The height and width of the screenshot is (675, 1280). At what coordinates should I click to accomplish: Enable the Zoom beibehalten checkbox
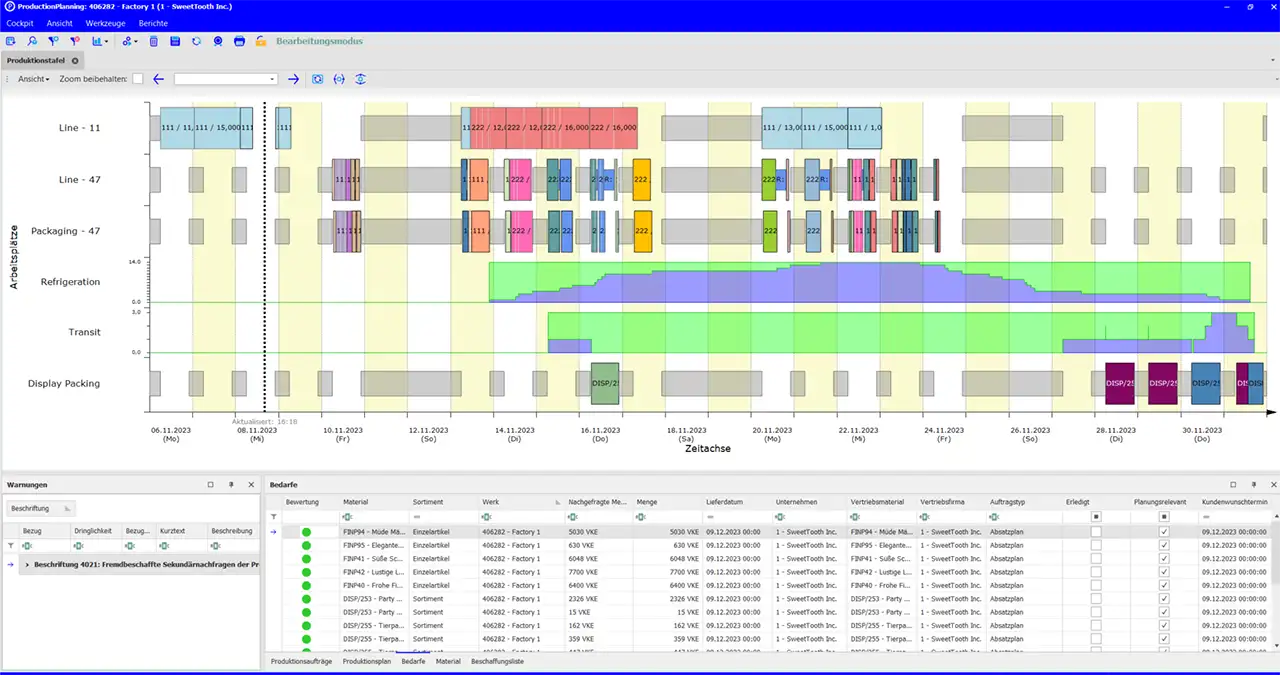138,79
